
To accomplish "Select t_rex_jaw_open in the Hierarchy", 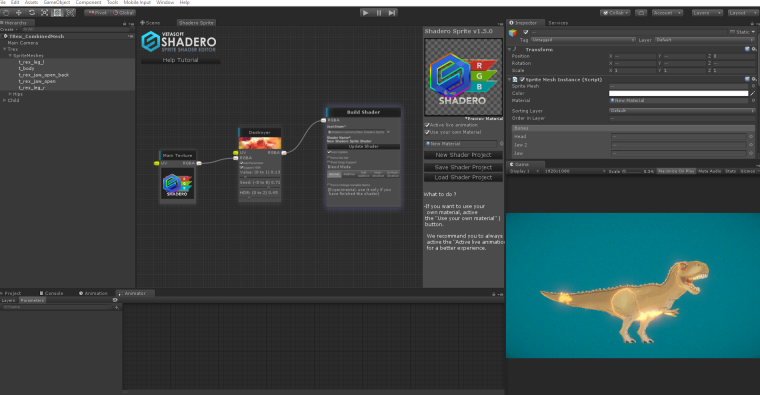I will tap(37, 81).
